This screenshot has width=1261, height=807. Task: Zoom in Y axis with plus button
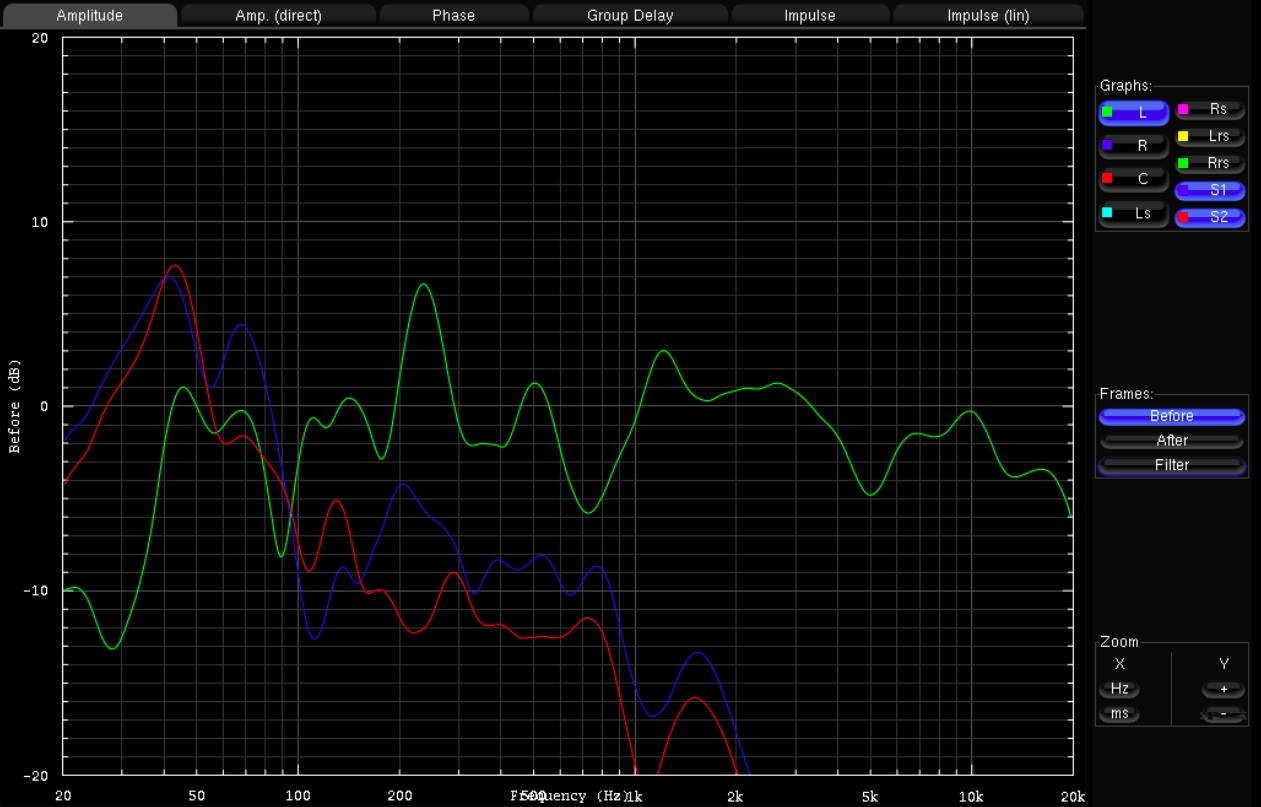click(x=1223, y=689)
